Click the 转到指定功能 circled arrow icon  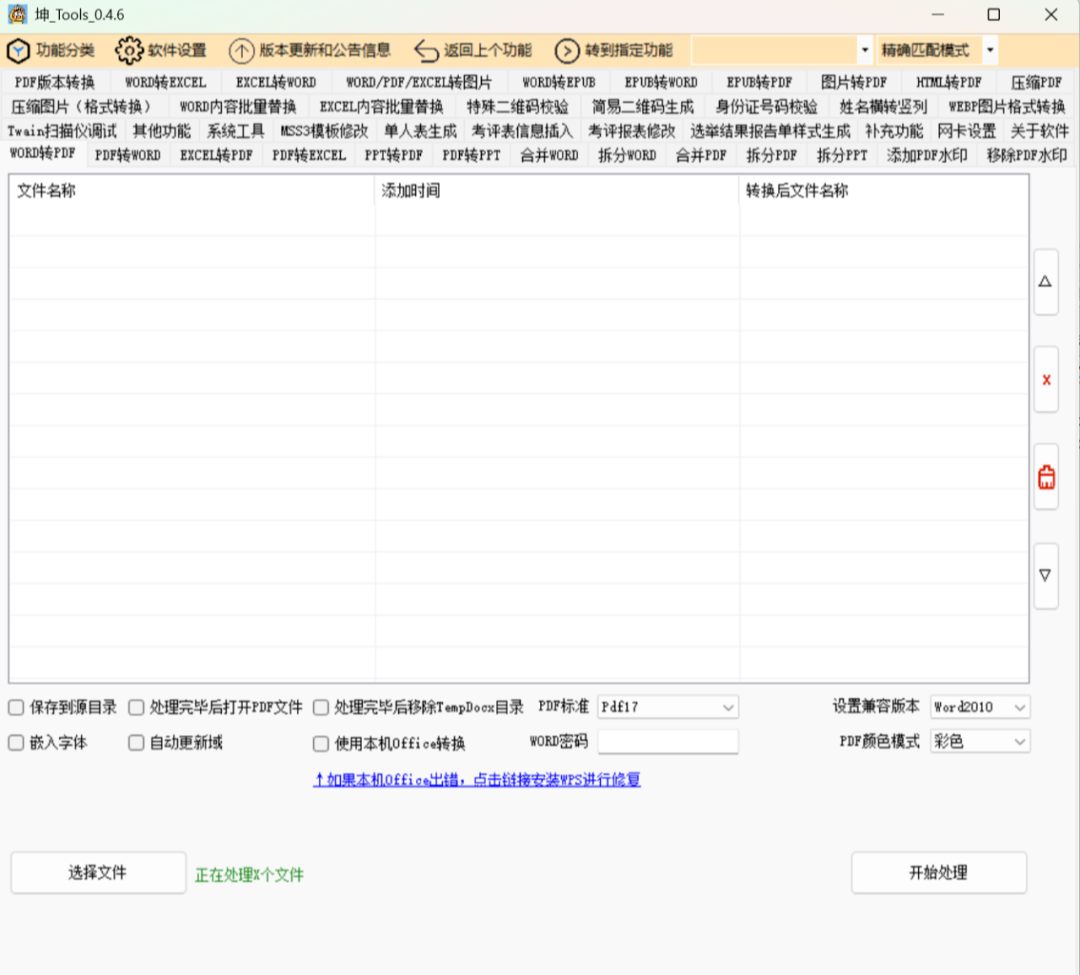click(x=567, y=50)
